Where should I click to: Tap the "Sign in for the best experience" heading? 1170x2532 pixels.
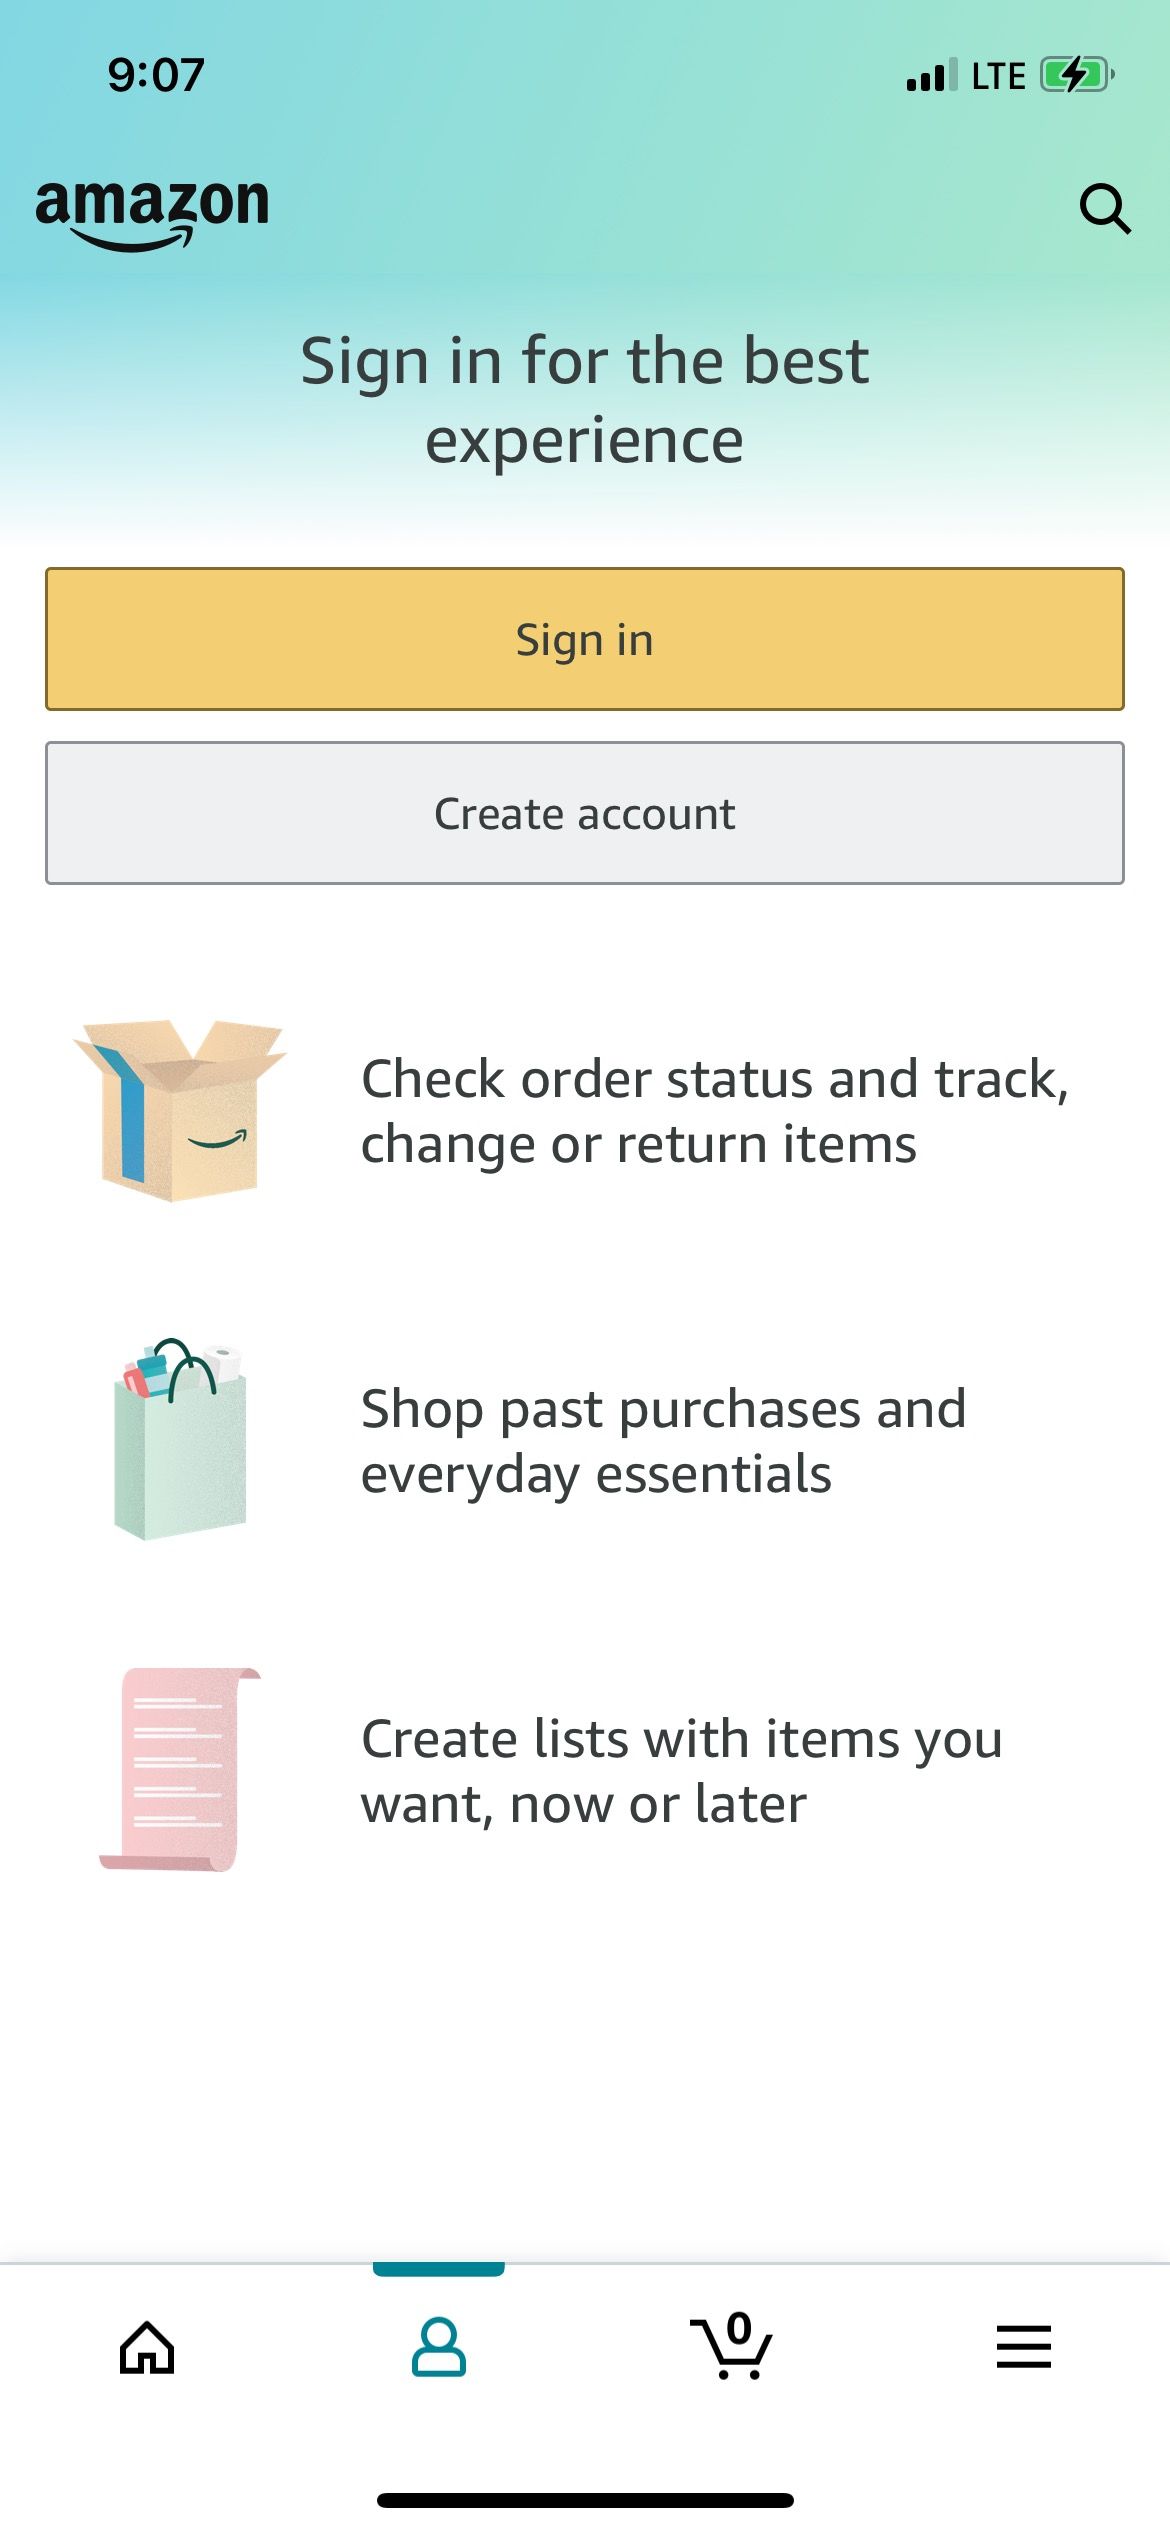(x=585, y=400)
